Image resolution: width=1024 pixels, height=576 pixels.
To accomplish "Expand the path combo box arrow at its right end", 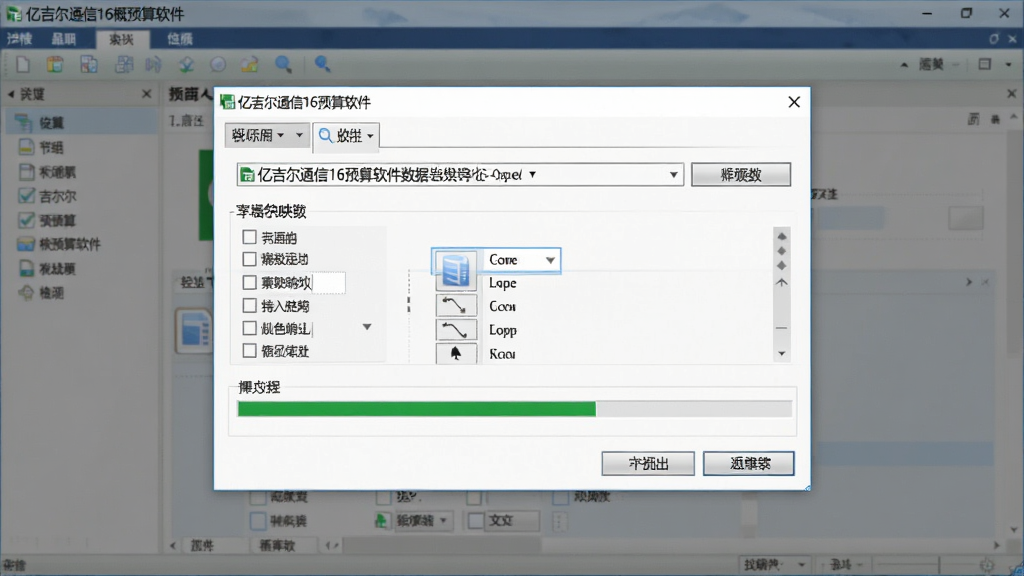I will 673,175.
